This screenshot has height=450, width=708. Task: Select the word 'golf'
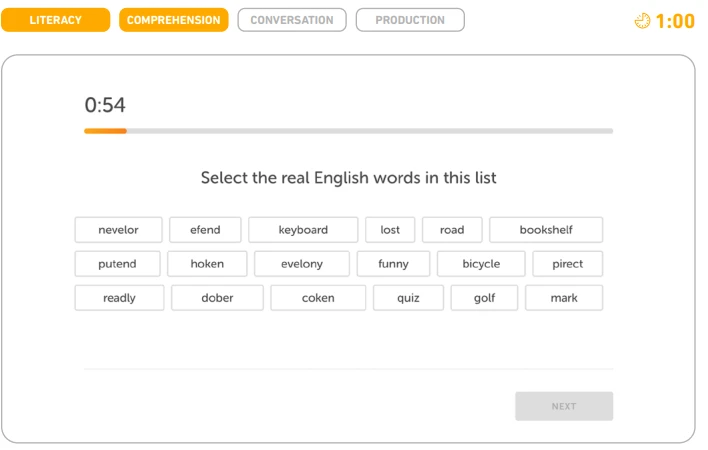pos(484,298)
